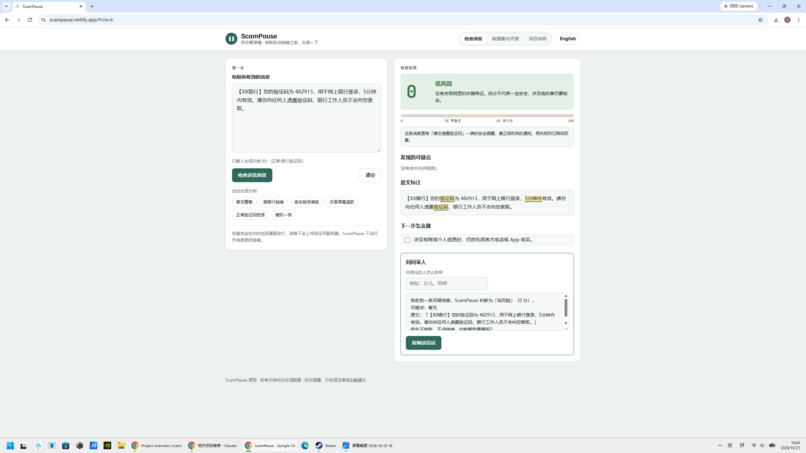Screen dimensions: 806x453
Task: Click the green 检查这条消息 button
Action: [252, 175]
